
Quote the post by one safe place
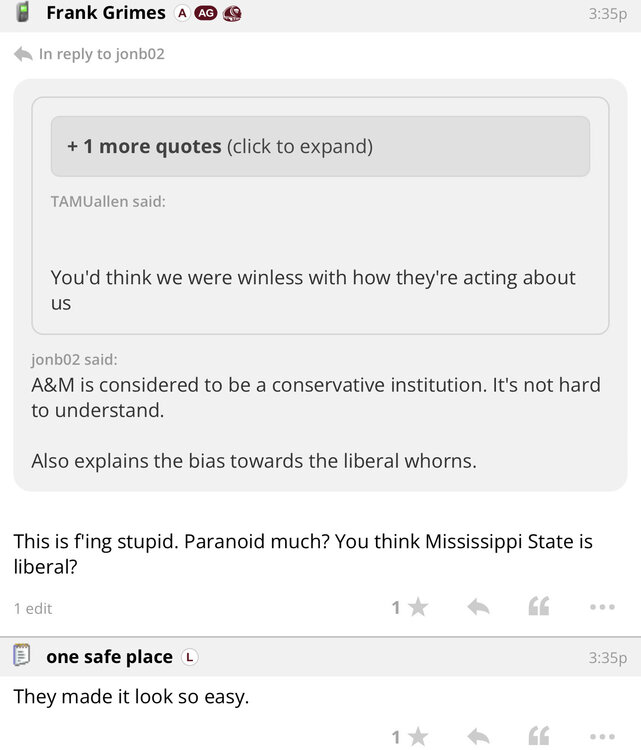538,738
